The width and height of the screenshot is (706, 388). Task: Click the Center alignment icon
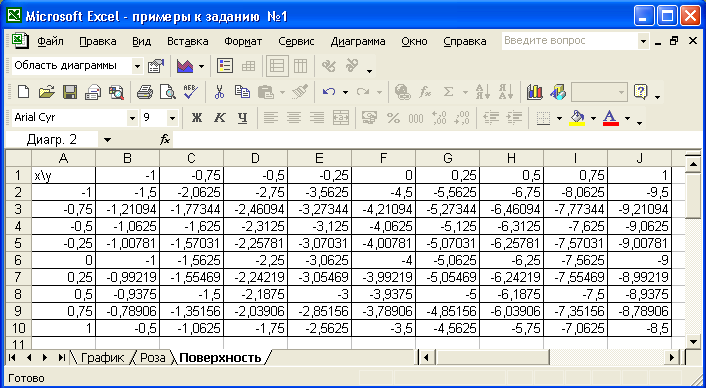tap(294, 118)
